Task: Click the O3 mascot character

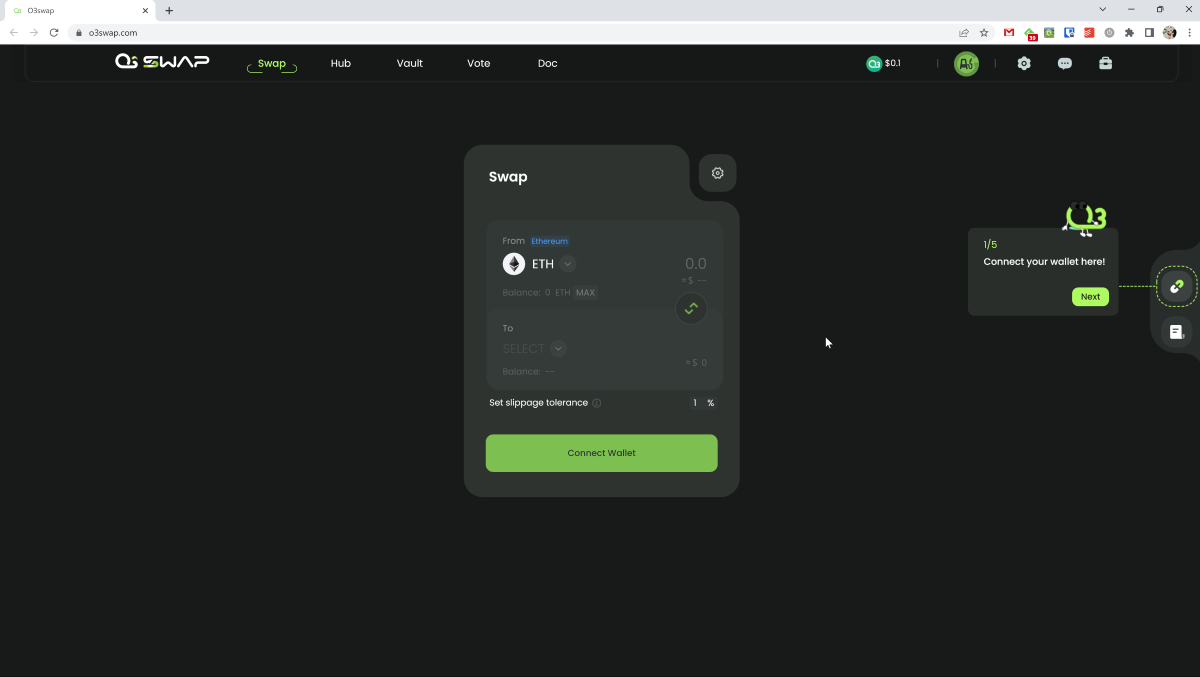Action: point(1085,217)
